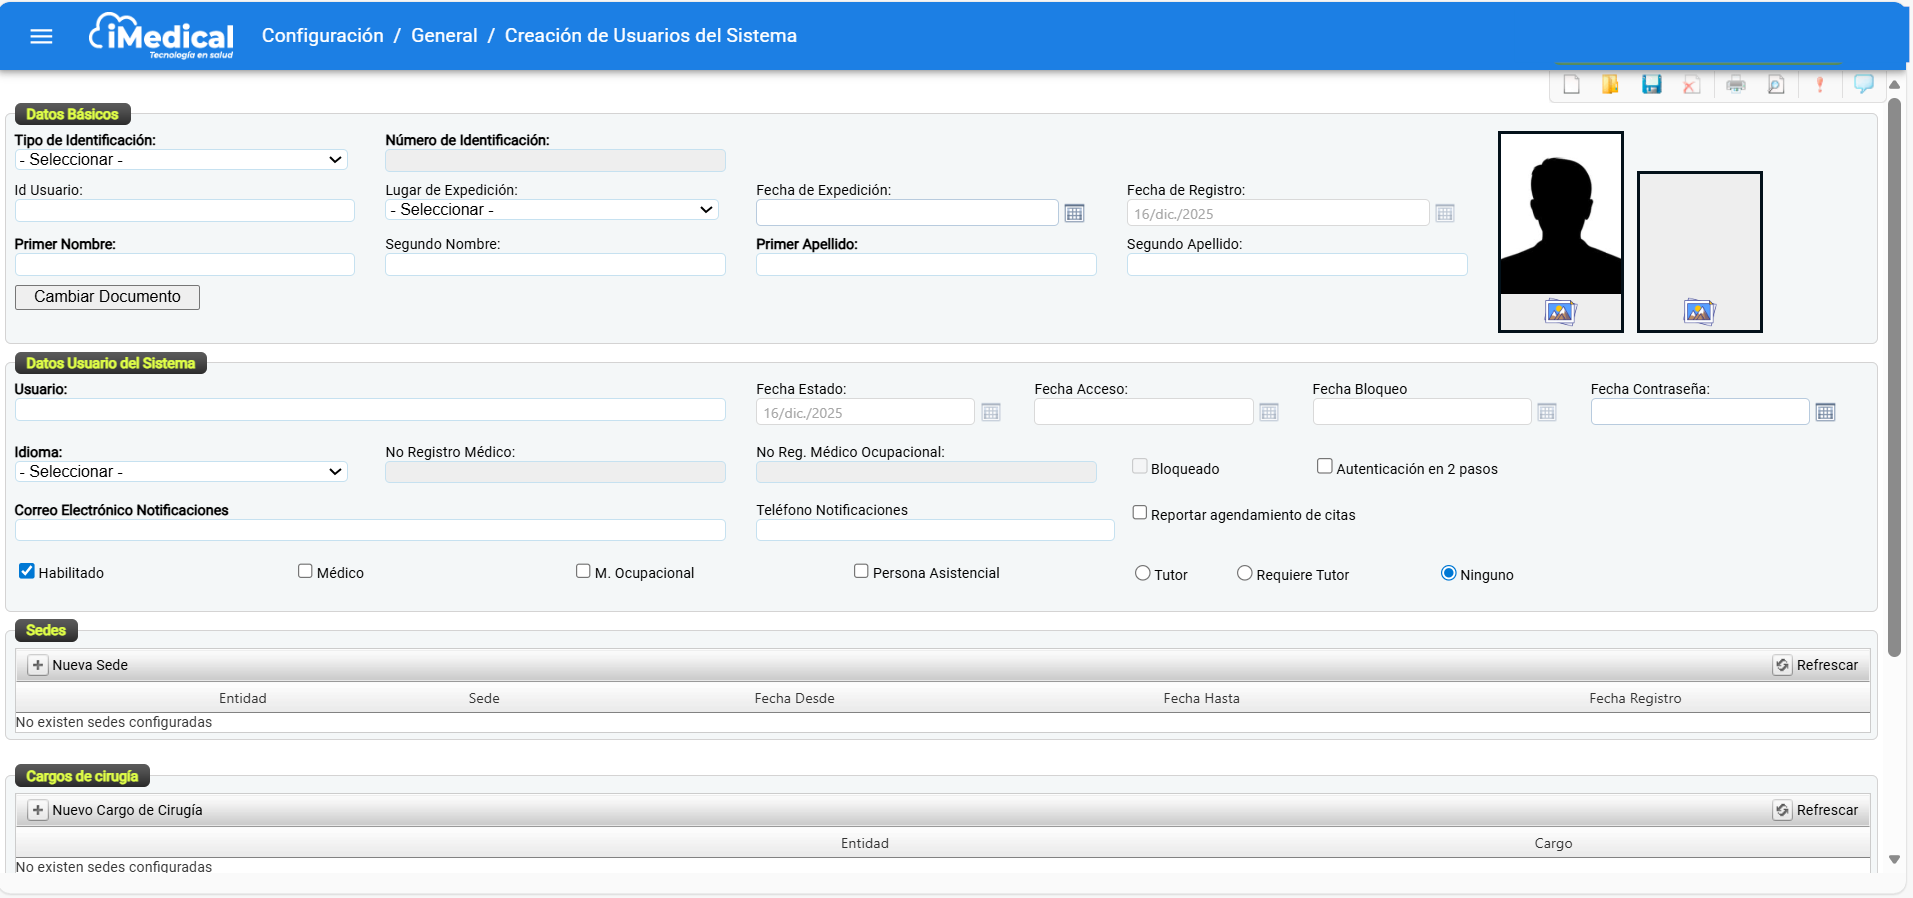This screenshot has height=898, width=1913.
Task: Go to Configuración in the breadcrumb
Action: coord(322,36)
